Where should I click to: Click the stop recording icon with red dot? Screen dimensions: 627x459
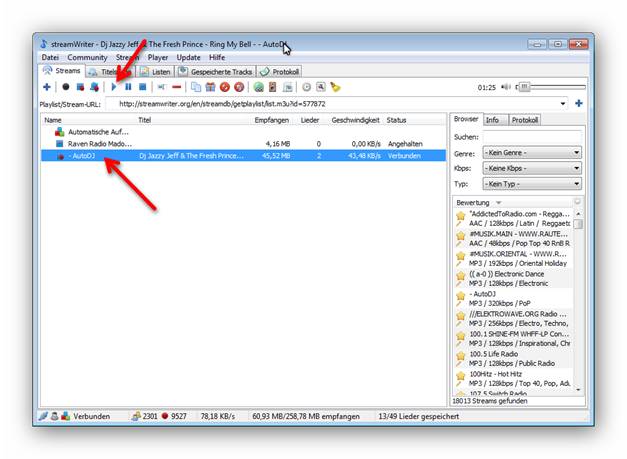tap(80, 87)
